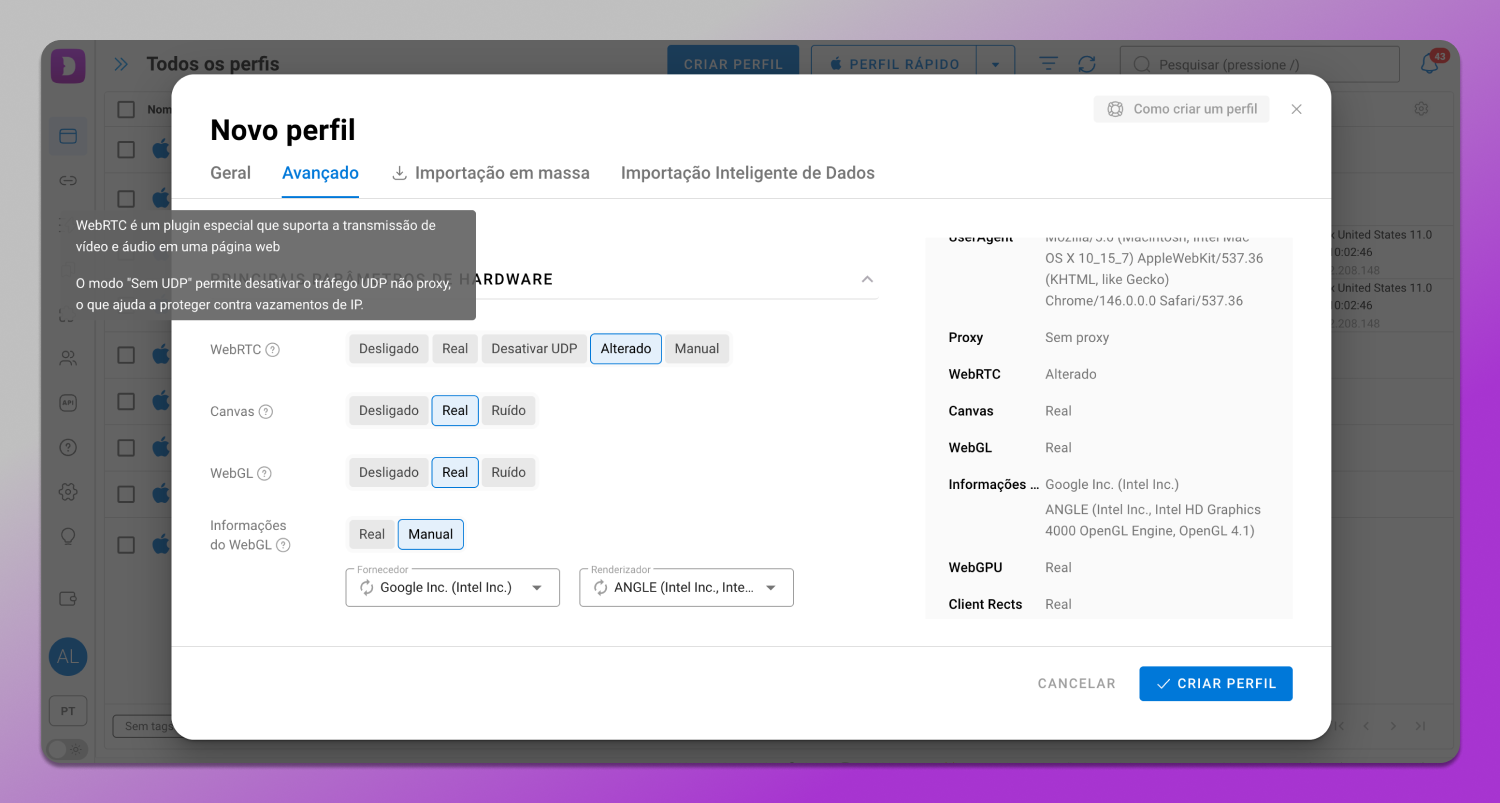Switch to the Geral tab
1500x803 pixels.
[x=230, y=173]
